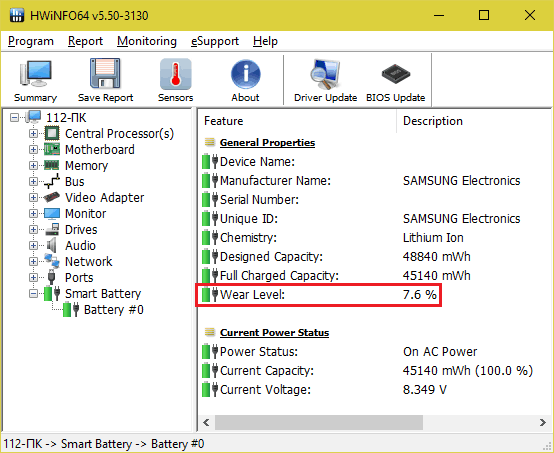554x453 pixels.
Task: Launch Driver Update tool
Action: [x=325, y=74]
